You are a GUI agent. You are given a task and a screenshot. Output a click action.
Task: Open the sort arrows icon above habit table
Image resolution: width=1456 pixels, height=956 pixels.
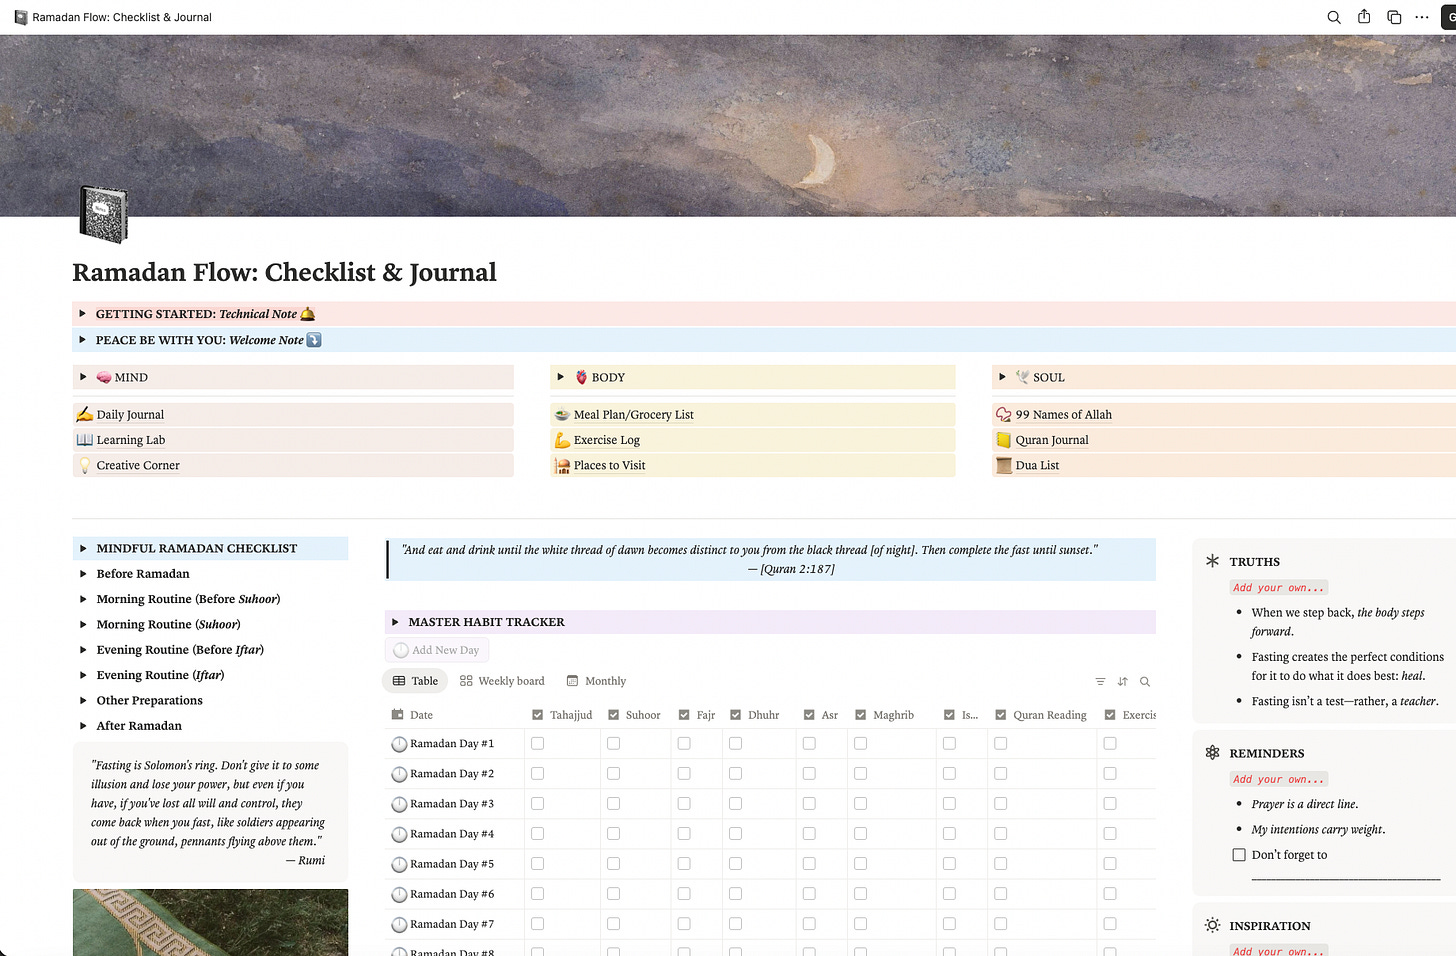point(1122,681)
